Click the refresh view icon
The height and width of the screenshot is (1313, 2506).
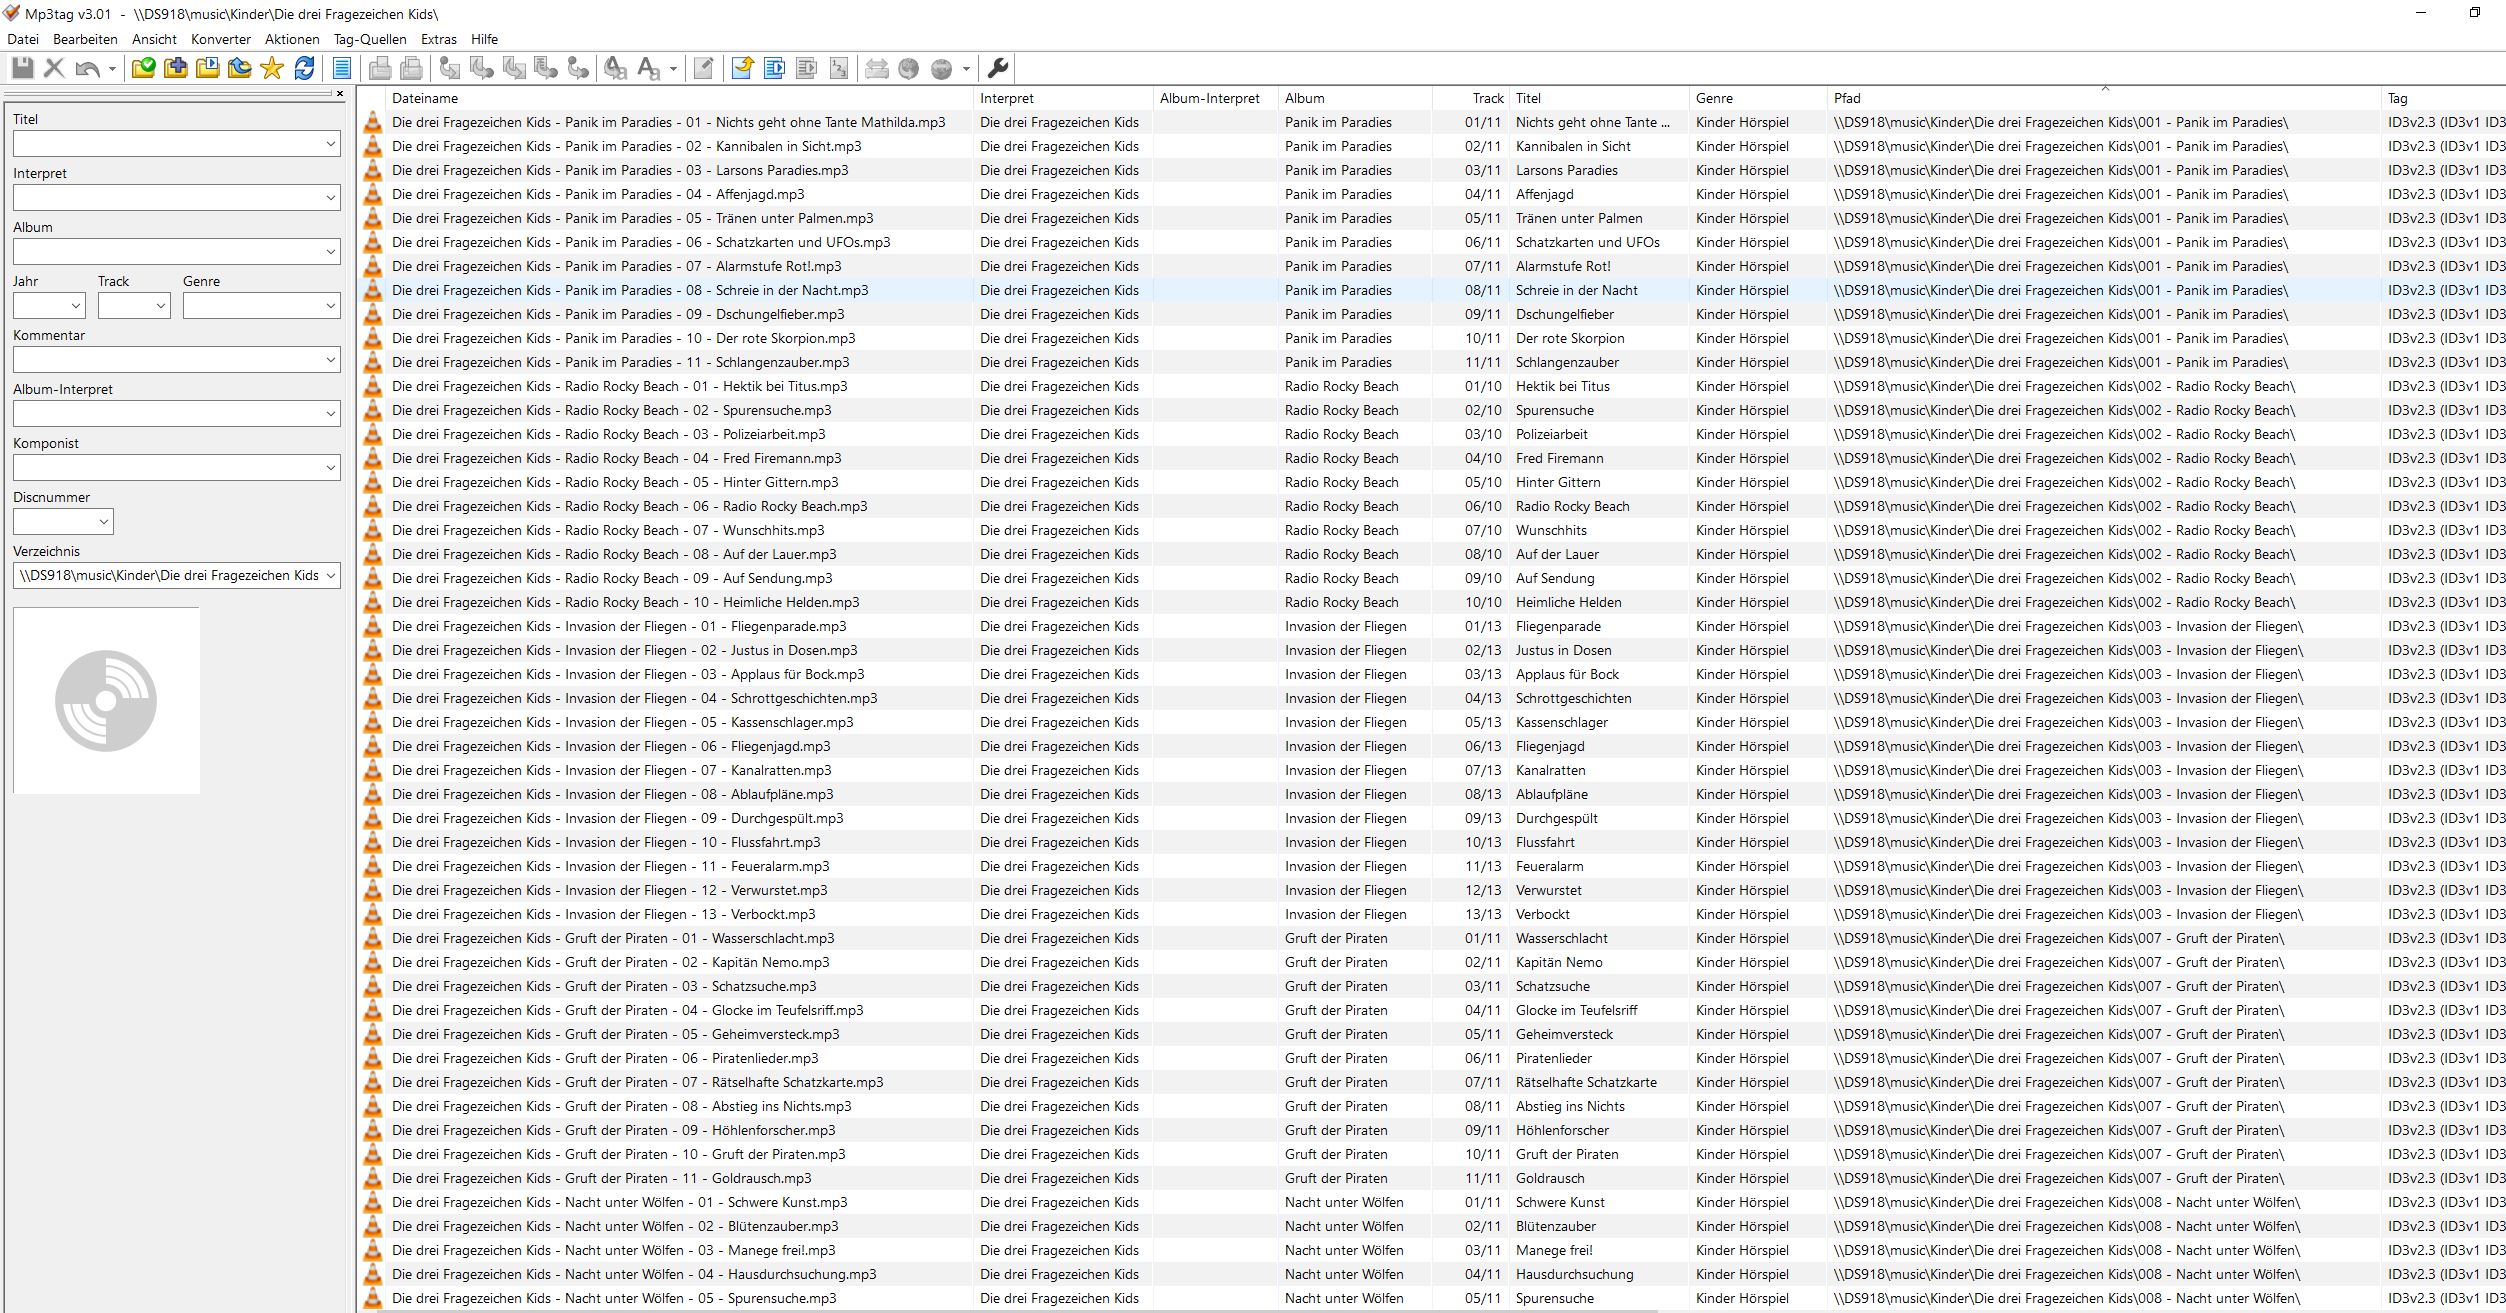(x=304, y=68)
